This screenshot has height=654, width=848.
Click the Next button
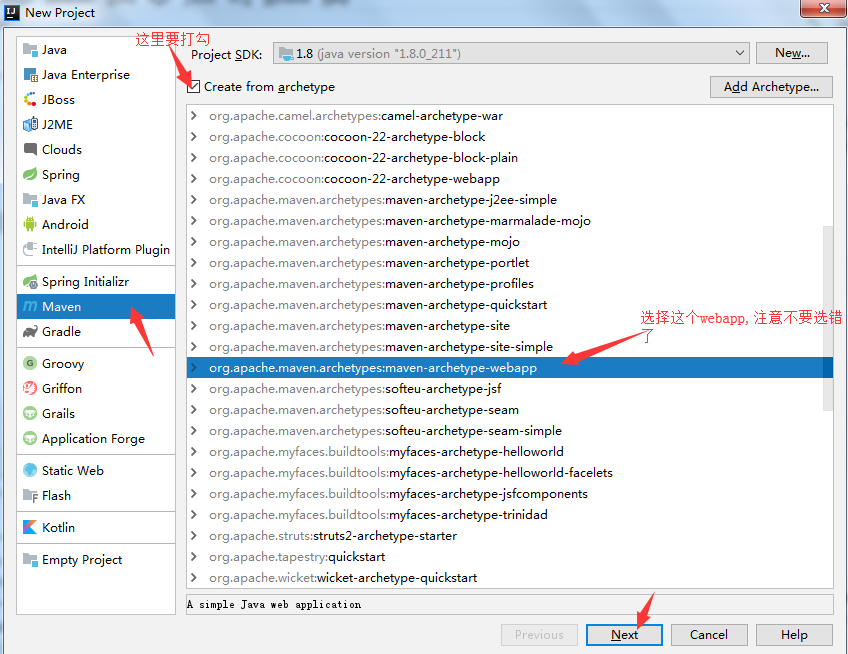click(624, 635)
